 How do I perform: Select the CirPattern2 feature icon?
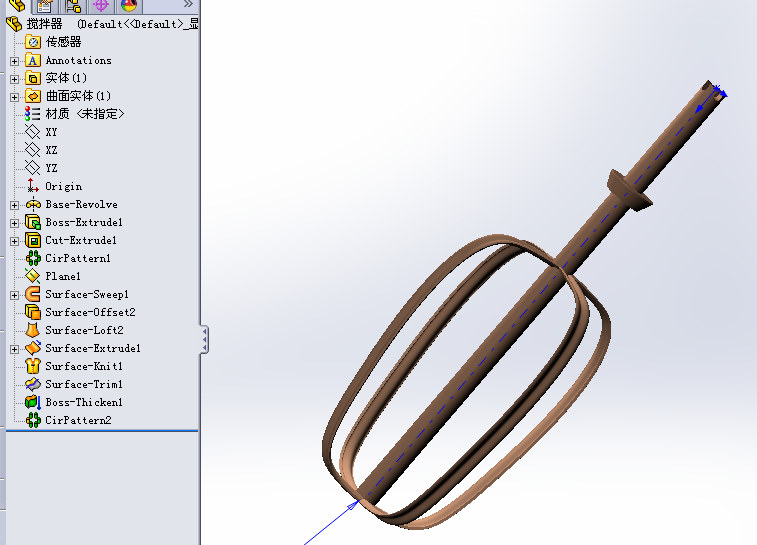pyautogui.click(x=33, y=420)
